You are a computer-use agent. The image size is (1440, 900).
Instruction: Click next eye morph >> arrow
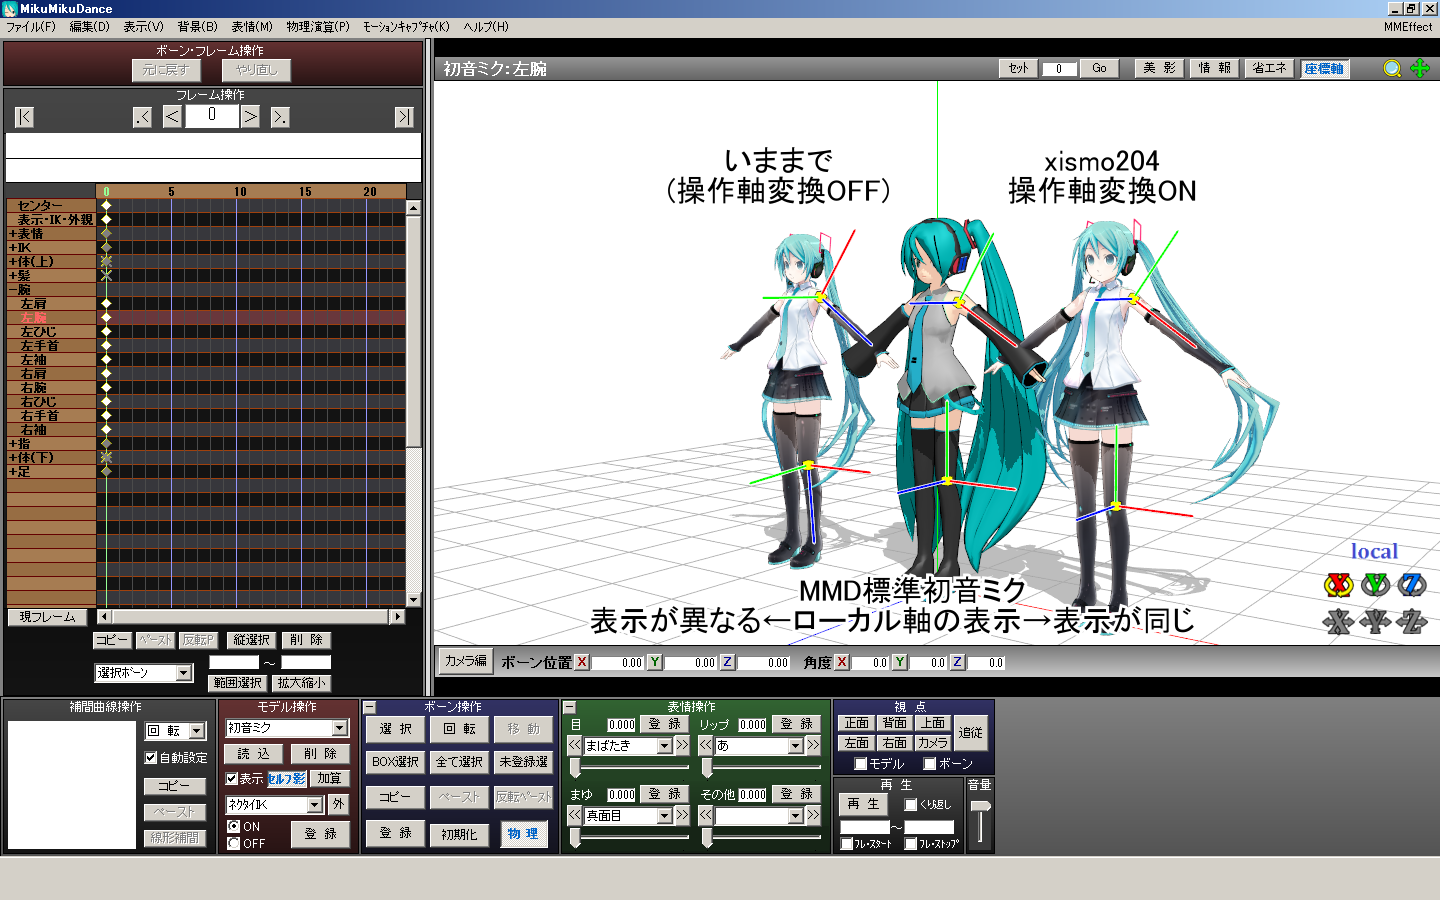click(x=682, y=745)
